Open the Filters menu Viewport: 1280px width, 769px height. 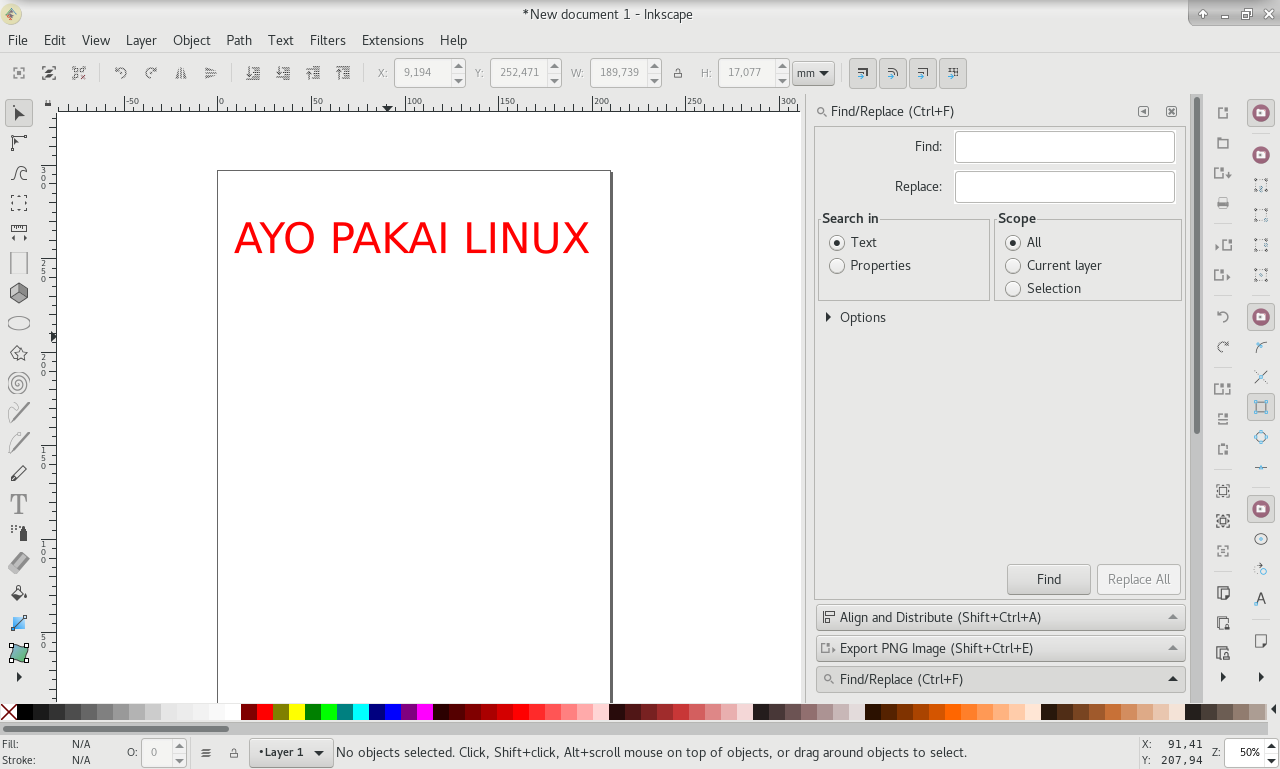coord(327,40)
